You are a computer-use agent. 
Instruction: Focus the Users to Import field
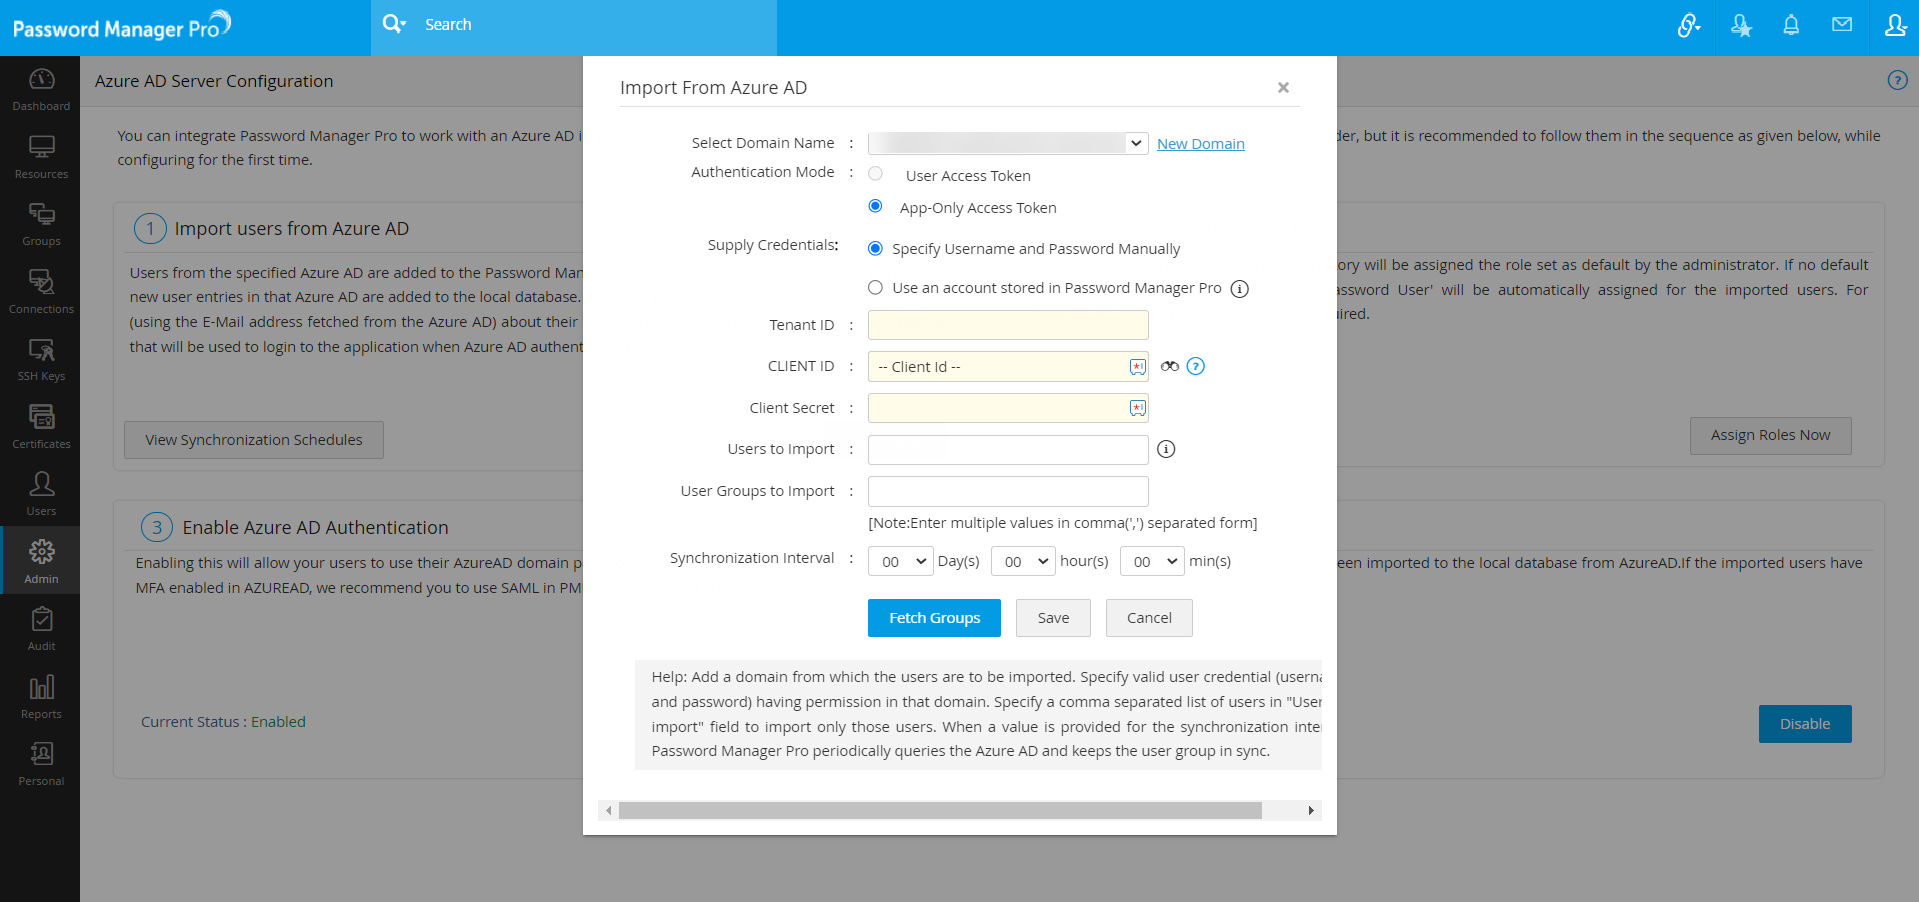pos(1008,450)
